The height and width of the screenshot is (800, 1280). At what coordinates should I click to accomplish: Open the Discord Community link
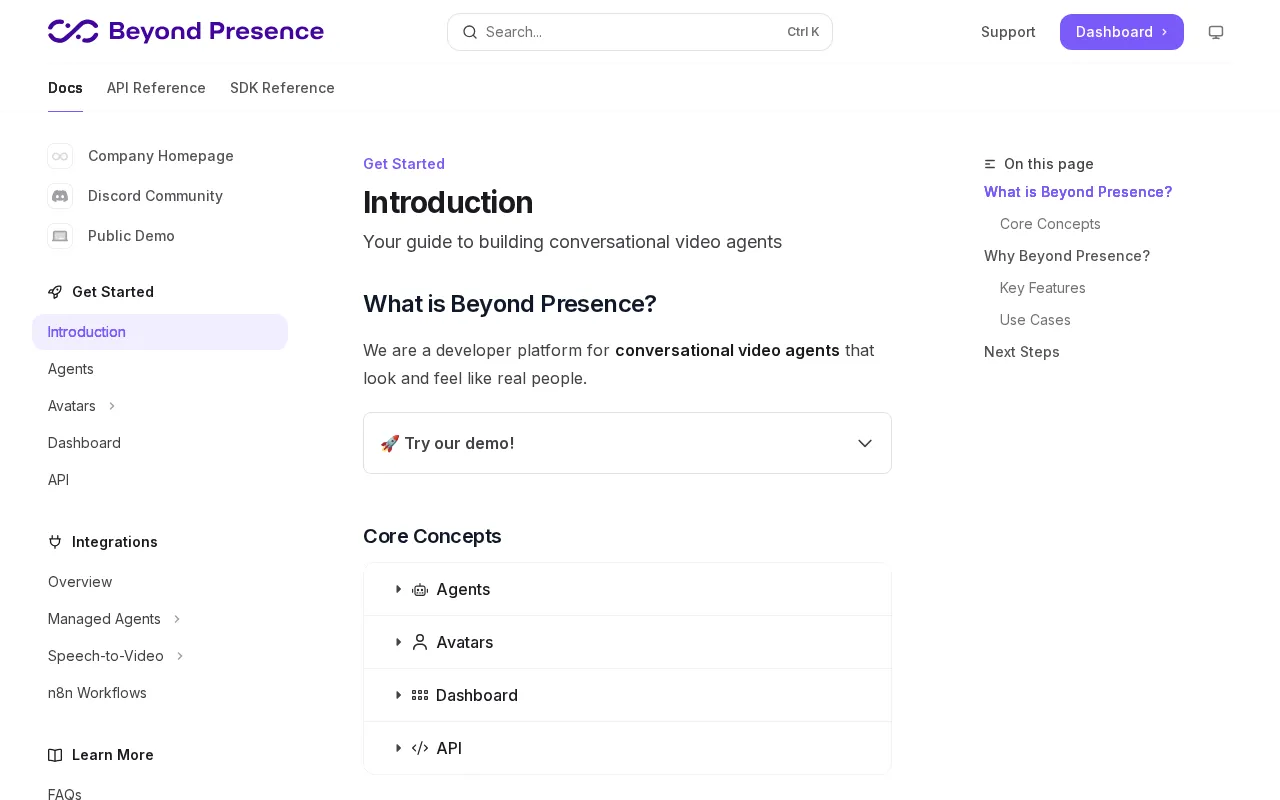click(x=155, y=196)
